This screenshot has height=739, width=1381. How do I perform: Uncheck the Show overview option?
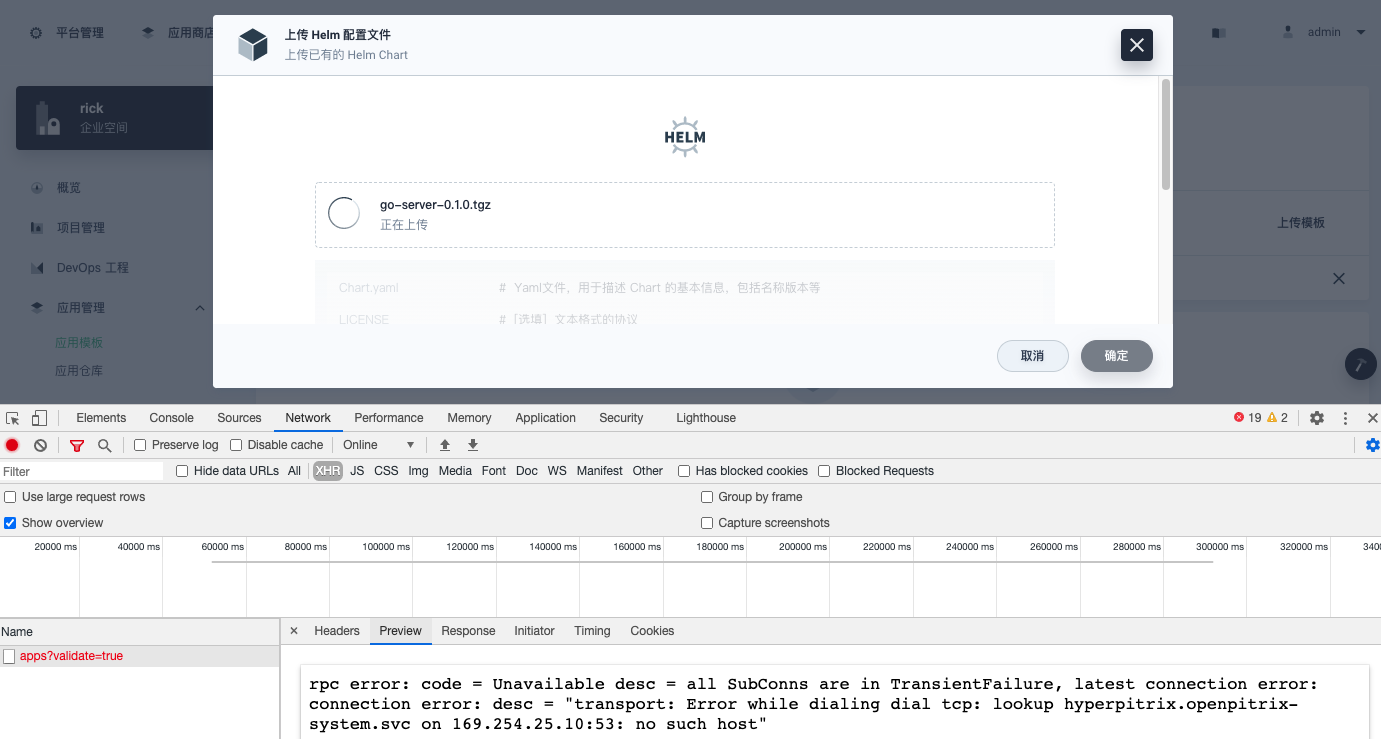(x=9, y=522)
